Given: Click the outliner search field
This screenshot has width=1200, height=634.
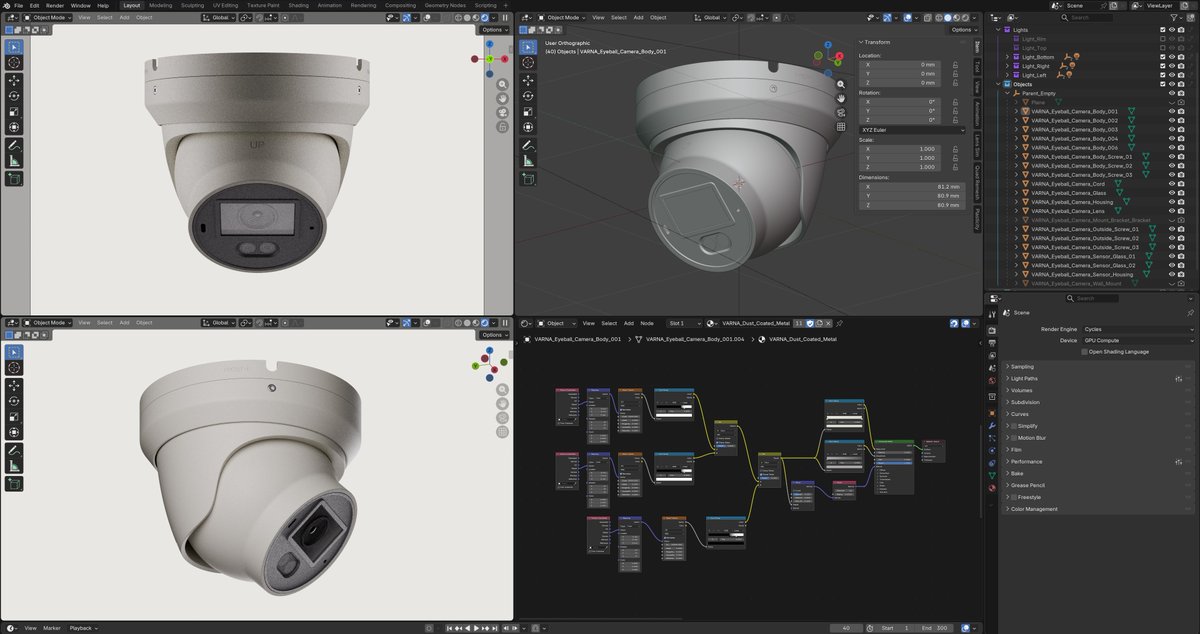Looking at the screenshot, I should [1086, 17].
